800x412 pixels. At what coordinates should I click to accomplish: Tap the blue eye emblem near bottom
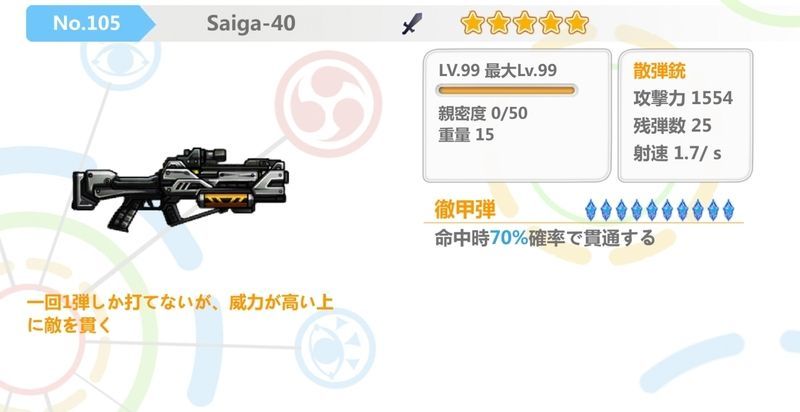(335, 348)
